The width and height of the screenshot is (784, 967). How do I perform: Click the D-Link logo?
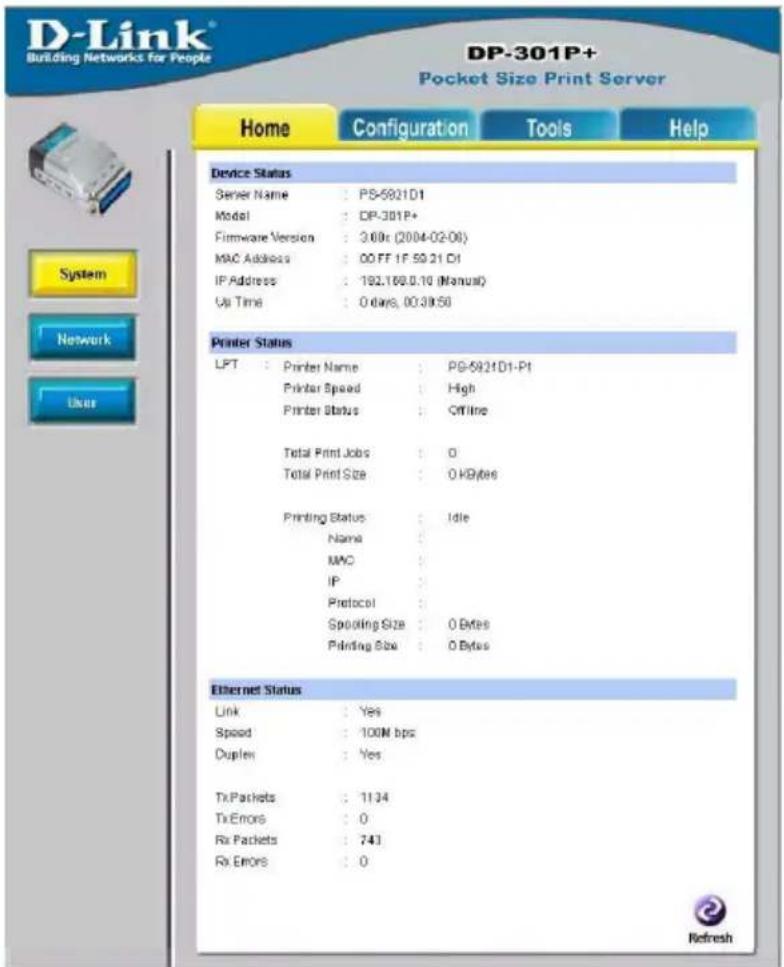[x=119, y=42]
